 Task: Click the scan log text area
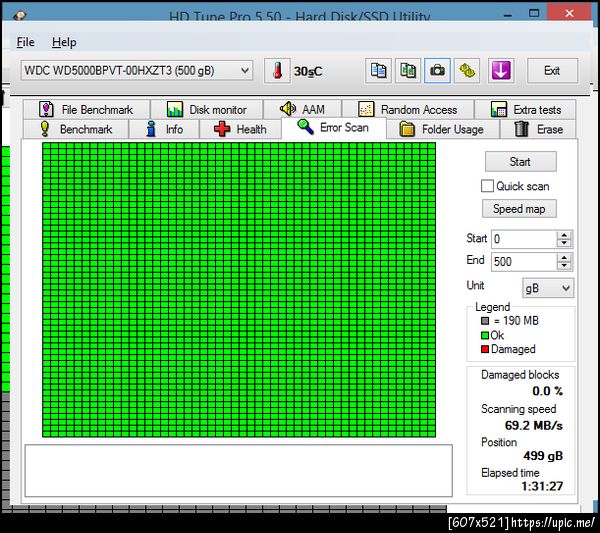coord(239,470)
